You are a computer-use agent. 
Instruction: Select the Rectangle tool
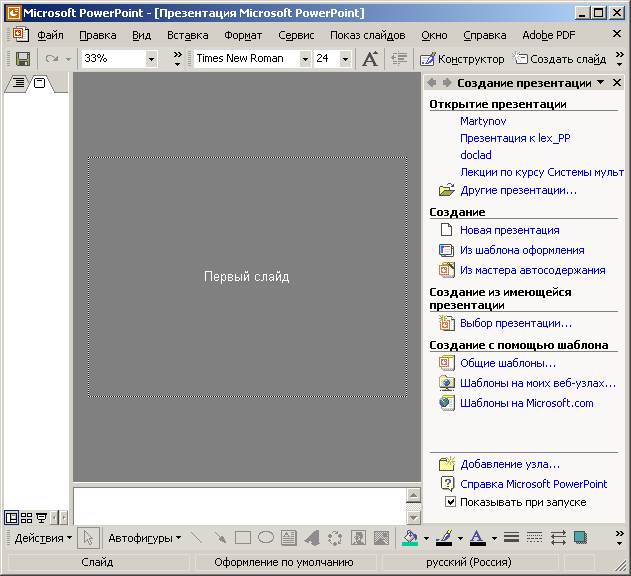click(x=243, y=538)
